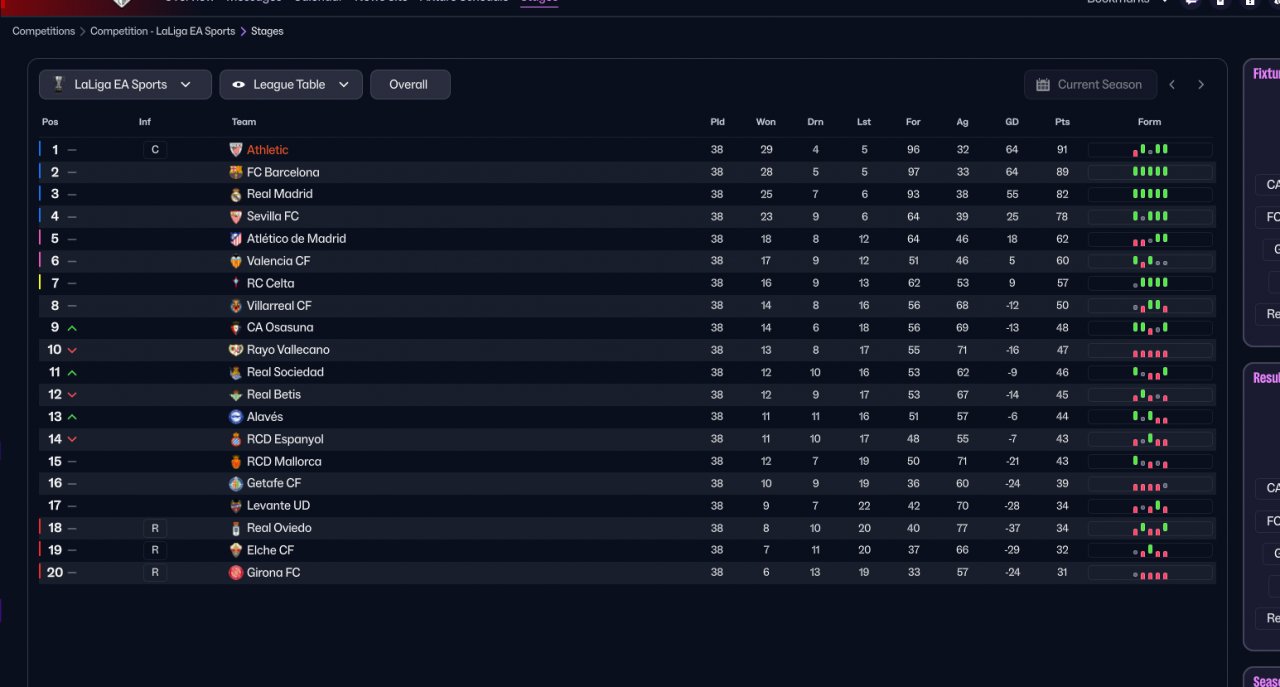Click the Levante UD club badge

coord(236,506)
